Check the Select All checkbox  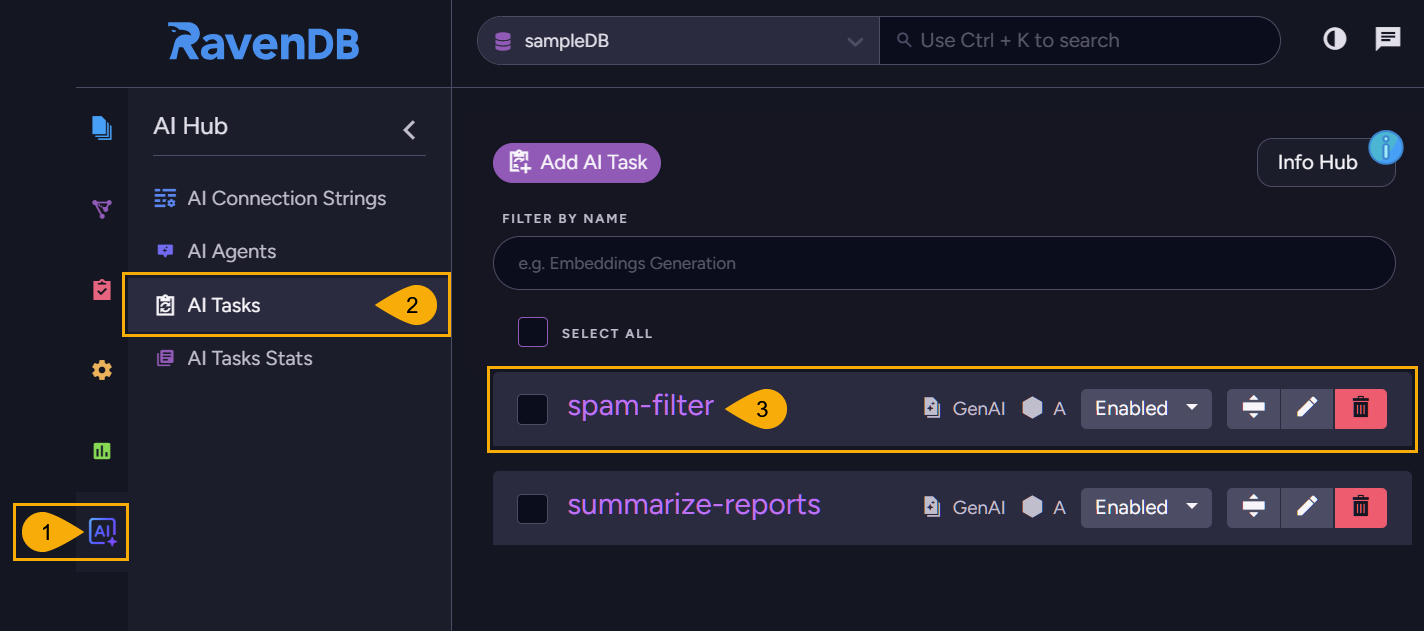(x=532, y=332)
